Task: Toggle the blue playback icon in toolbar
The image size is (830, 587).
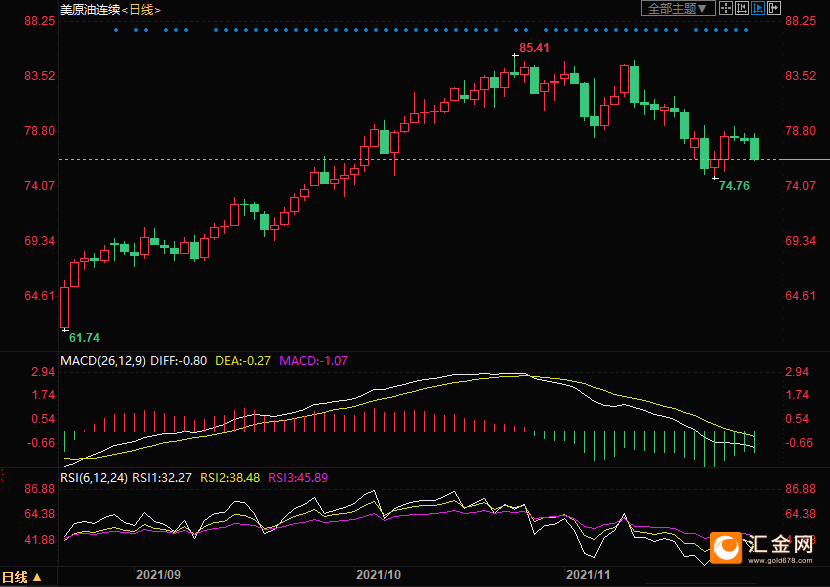Action: [758, 8]
